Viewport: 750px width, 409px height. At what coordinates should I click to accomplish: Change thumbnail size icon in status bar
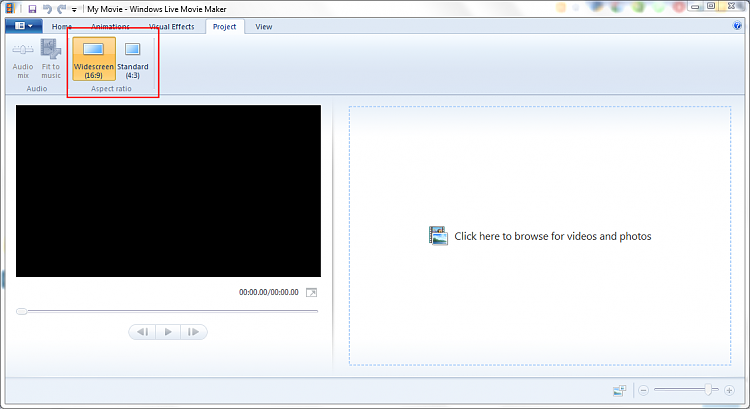tap(620, 391)
